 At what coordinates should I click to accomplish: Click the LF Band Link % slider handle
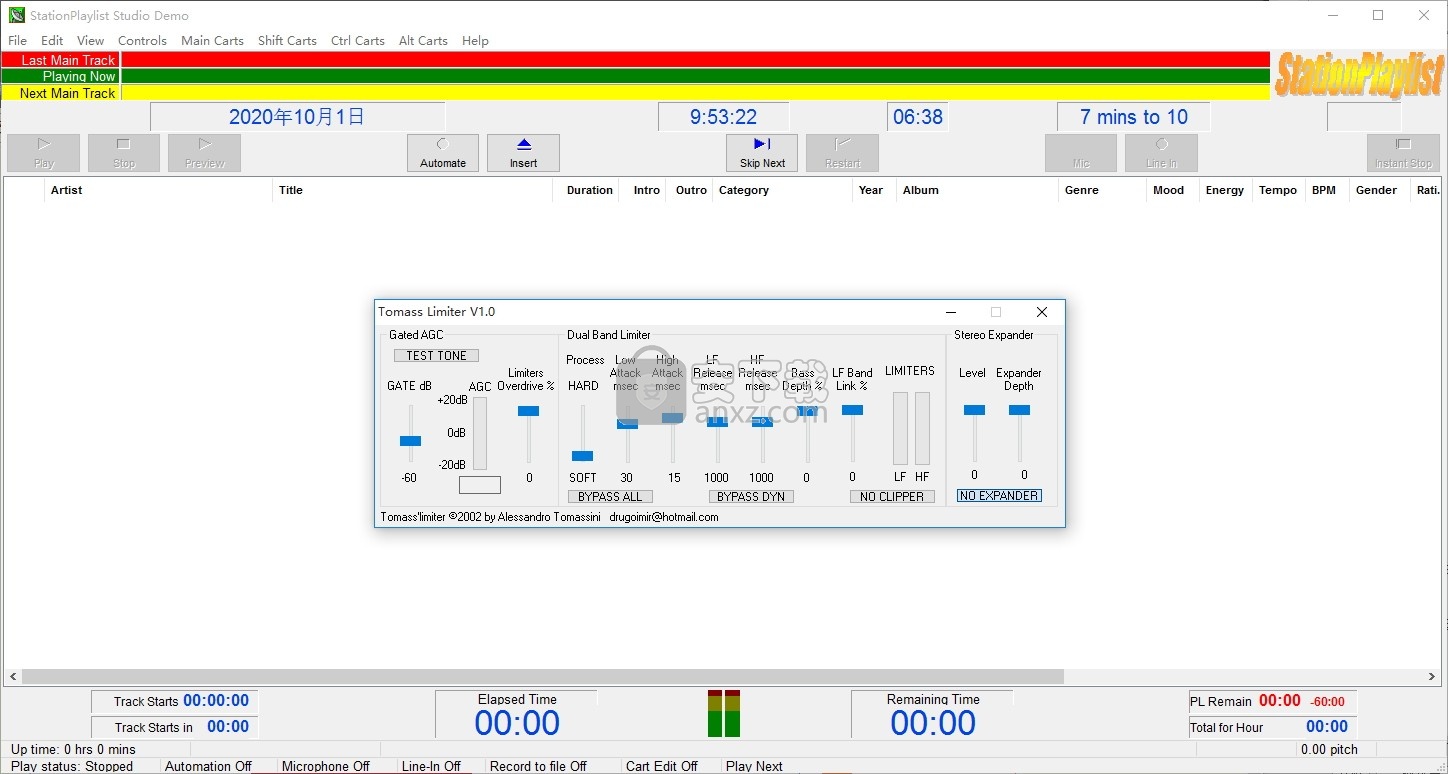[x=852, y=410]
